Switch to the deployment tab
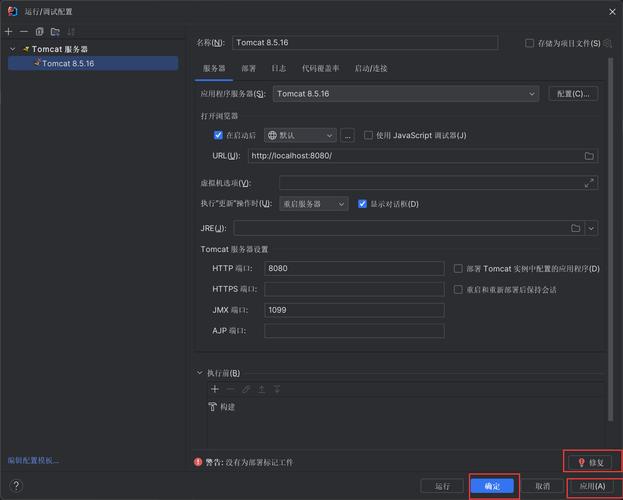This screenshot has width=623, height=500. (x=249, y=68)
